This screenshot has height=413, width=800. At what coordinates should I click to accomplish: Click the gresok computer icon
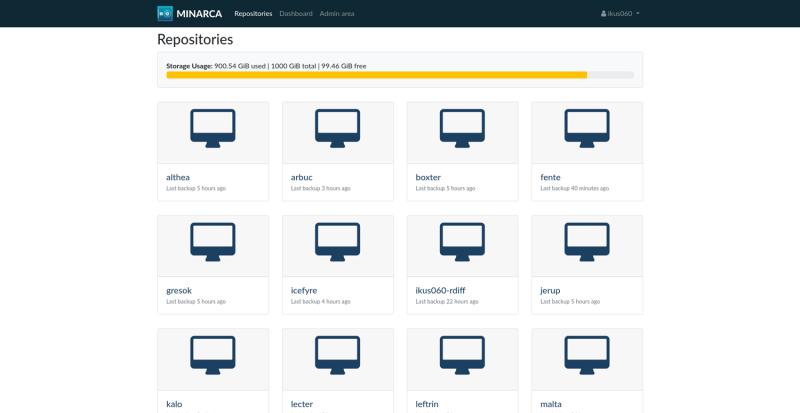213,242
